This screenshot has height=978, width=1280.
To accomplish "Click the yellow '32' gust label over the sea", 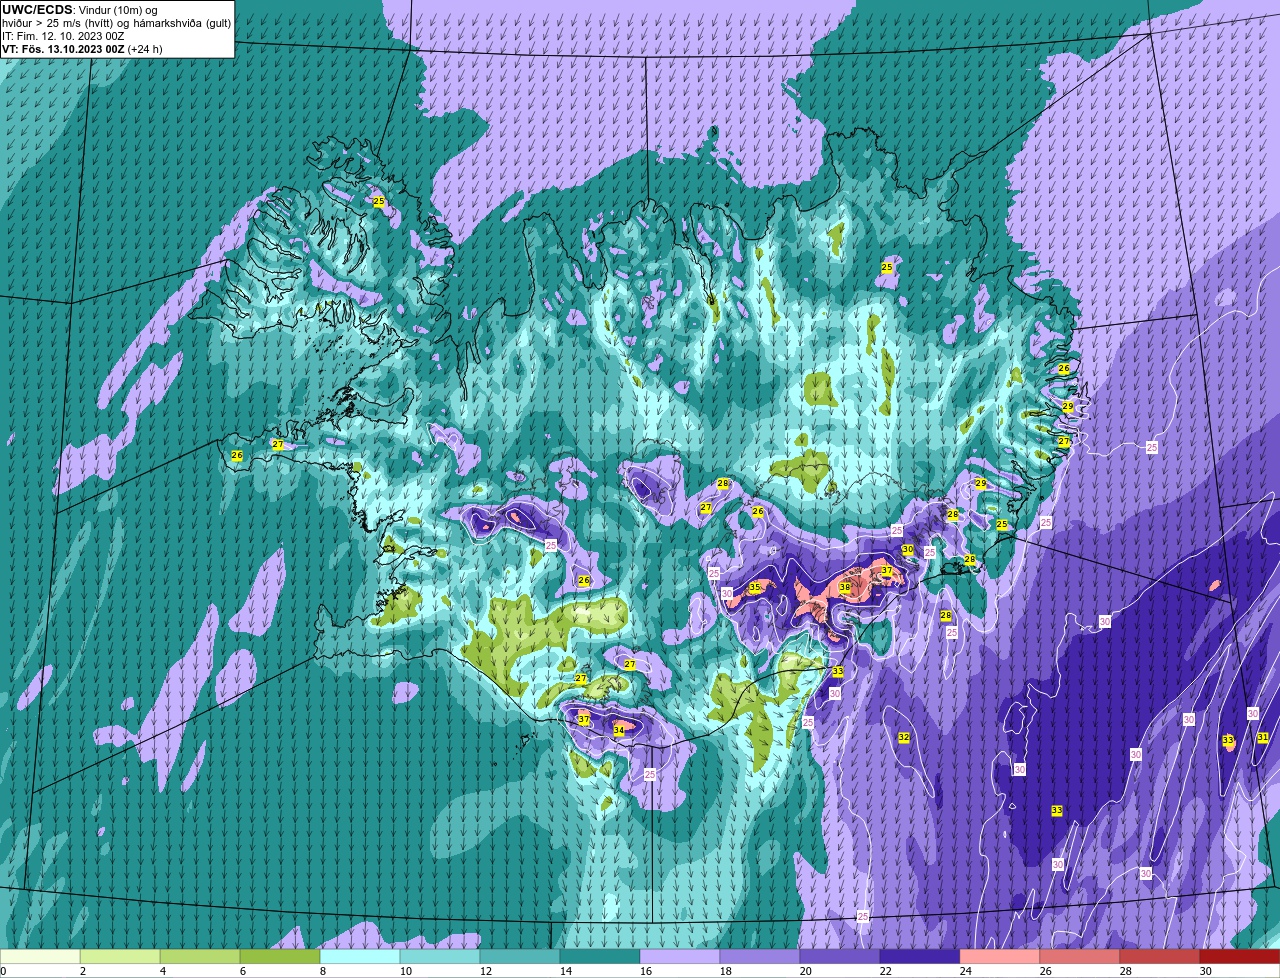I will click(904, 737).
